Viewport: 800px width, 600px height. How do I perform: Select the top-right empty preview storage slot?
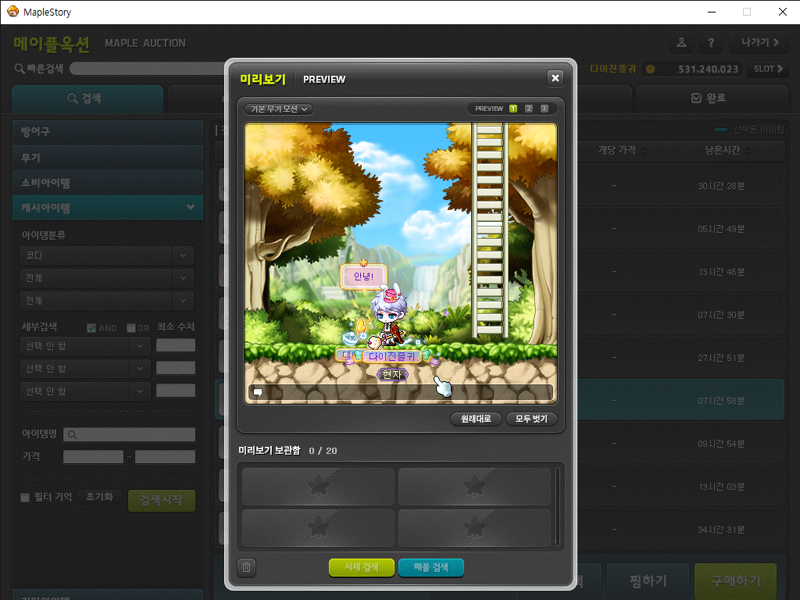coord(474,487)
